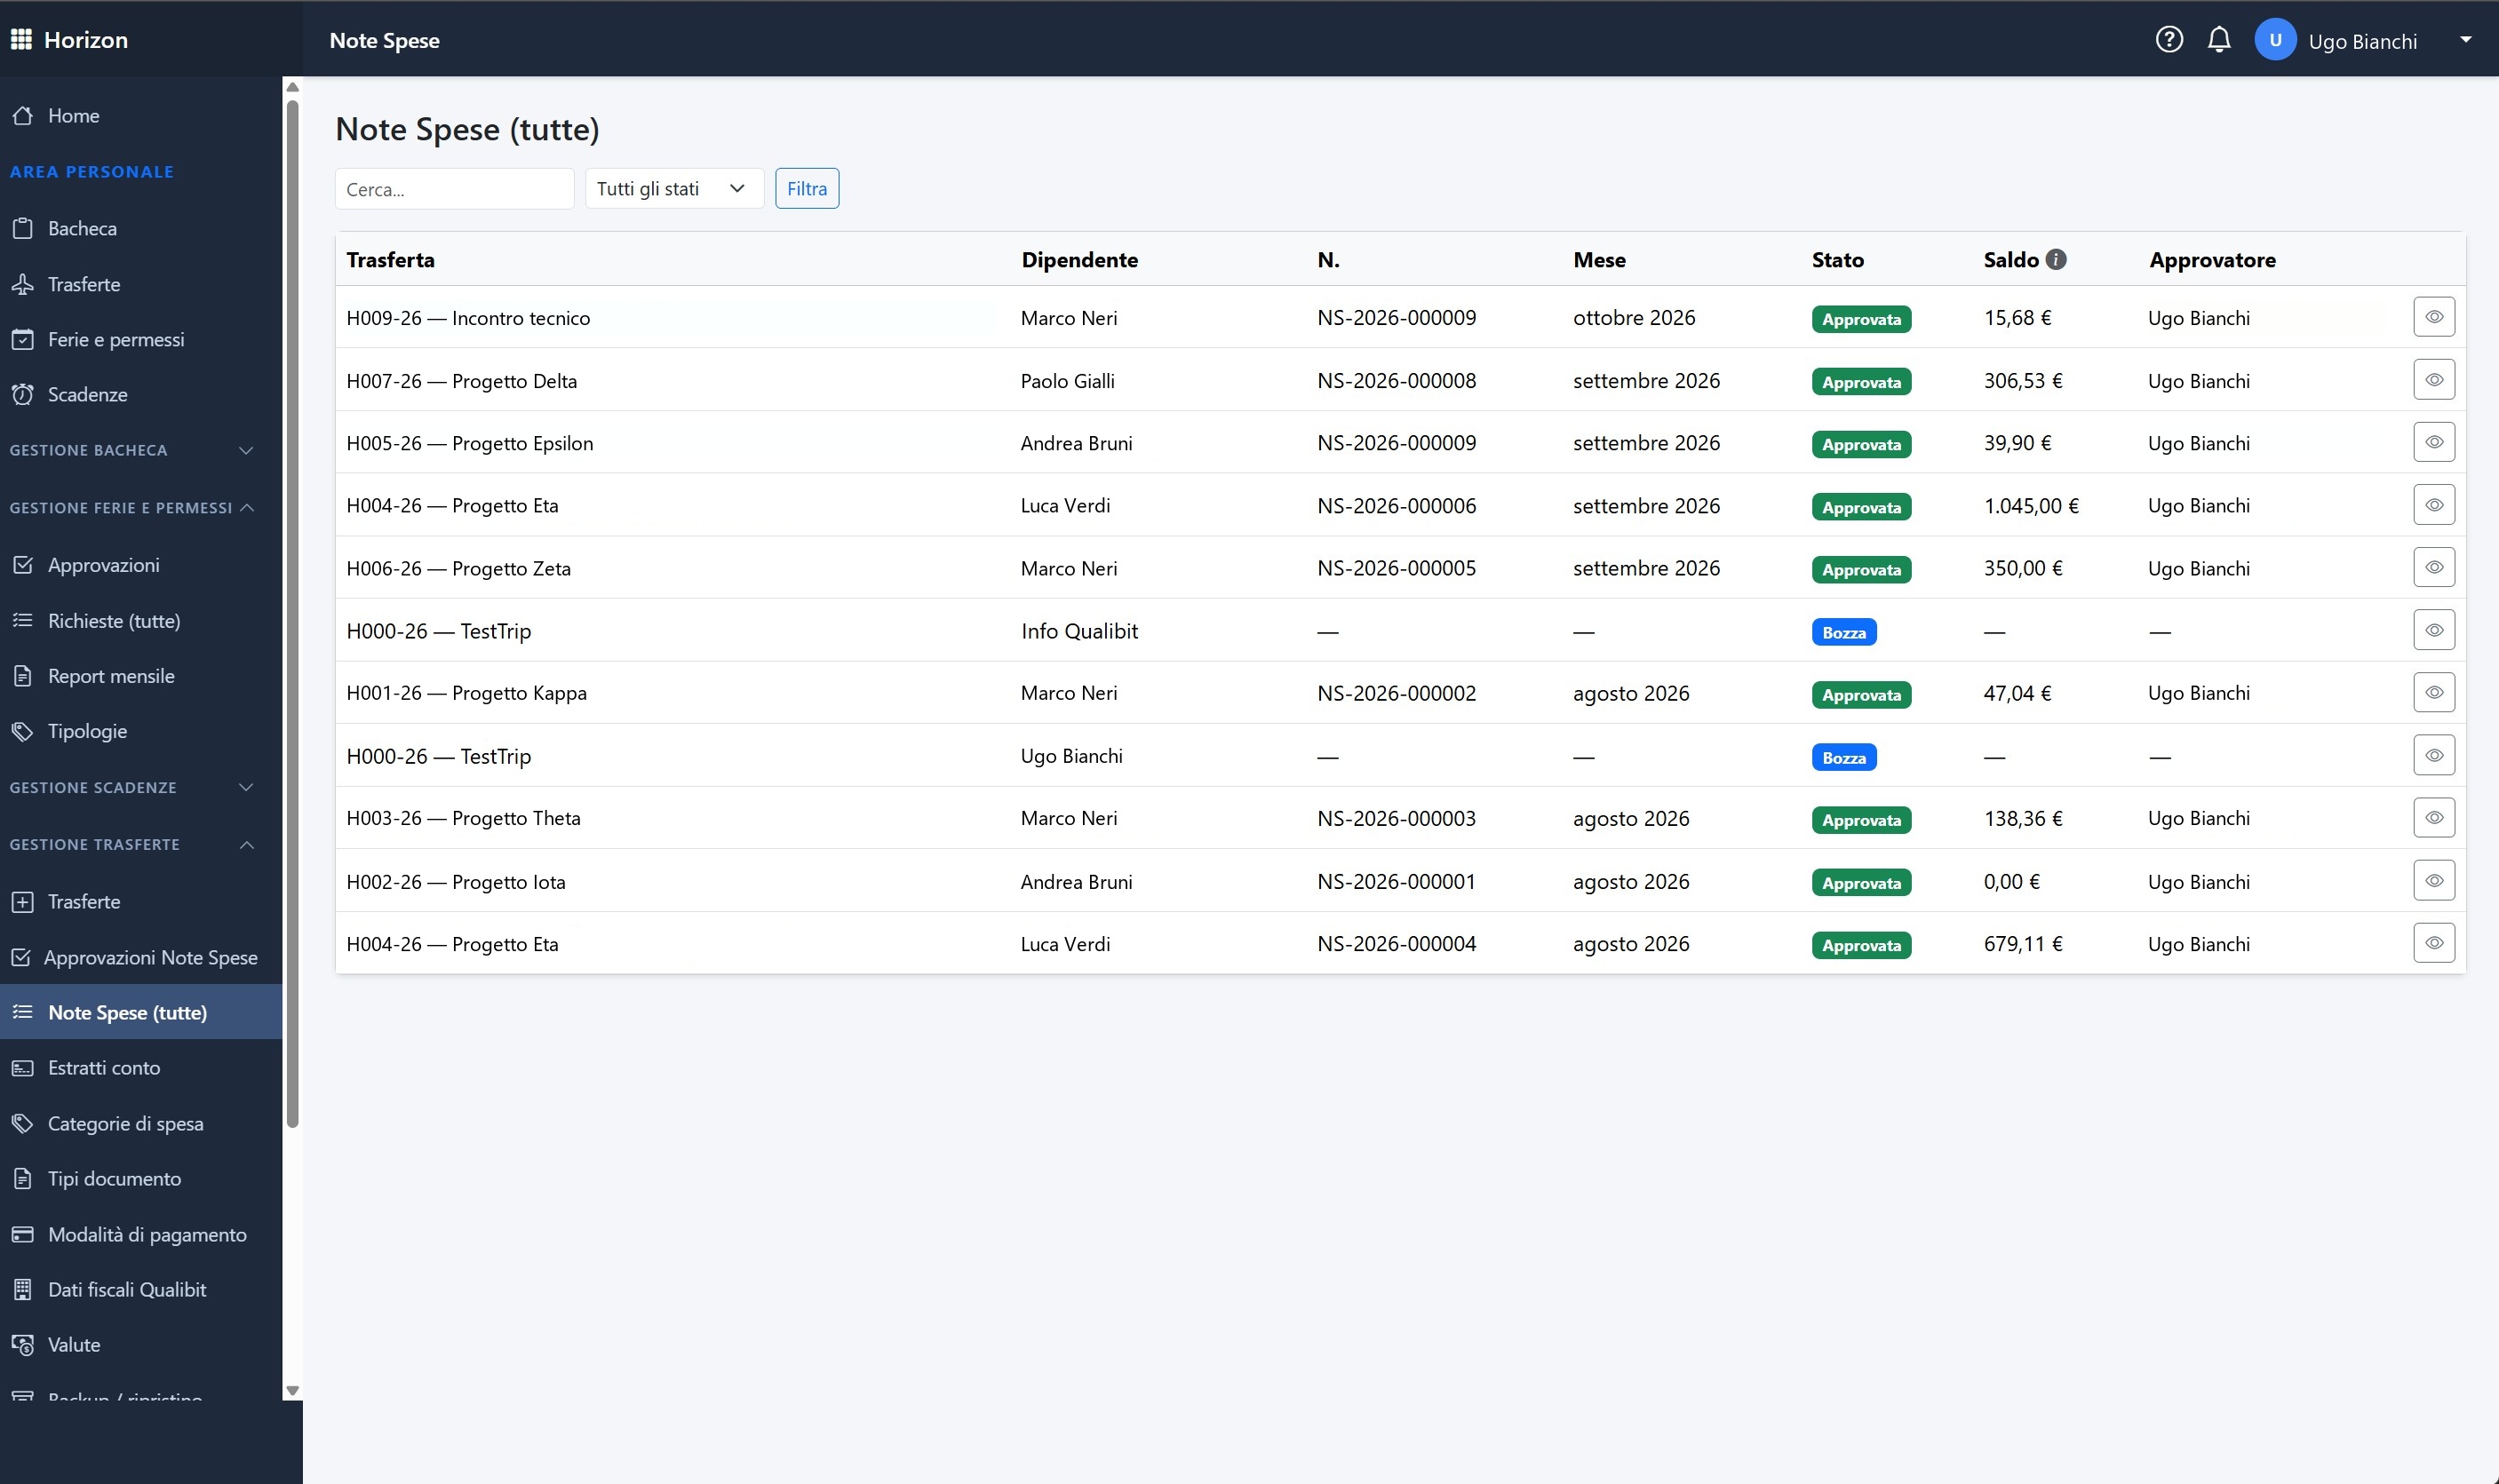Click the Bacheca clipboard icon
The height and width of the screenshot is (1484, 2499).
pyautogui.click(x=23, y=229)
